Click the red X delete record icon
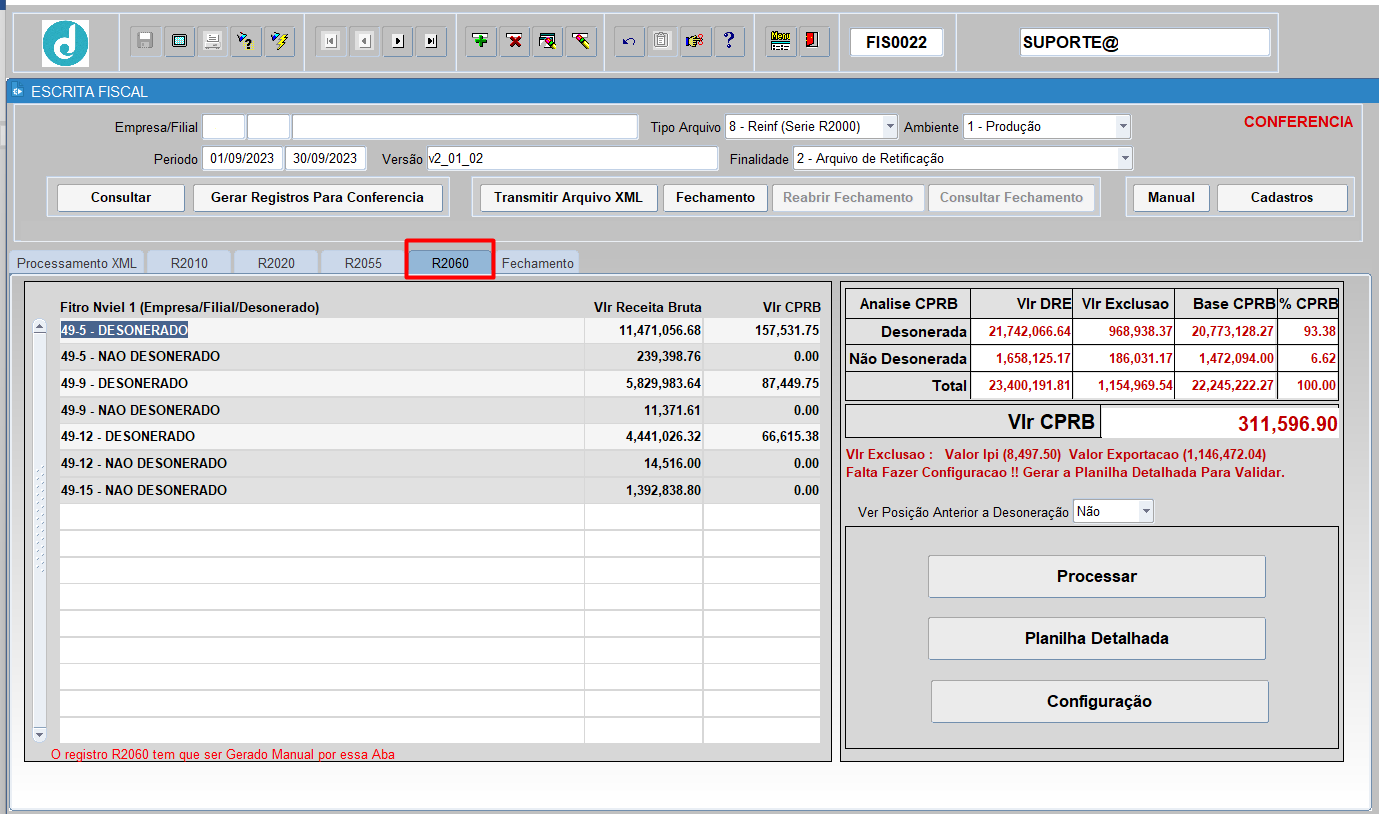 pyautogui.click(x=515, y=42)
